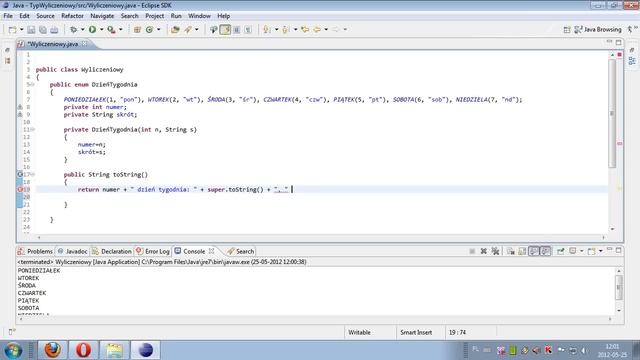Switch to the Declaration tab
This screenshot has height=360, width=640.
point(111,251)
